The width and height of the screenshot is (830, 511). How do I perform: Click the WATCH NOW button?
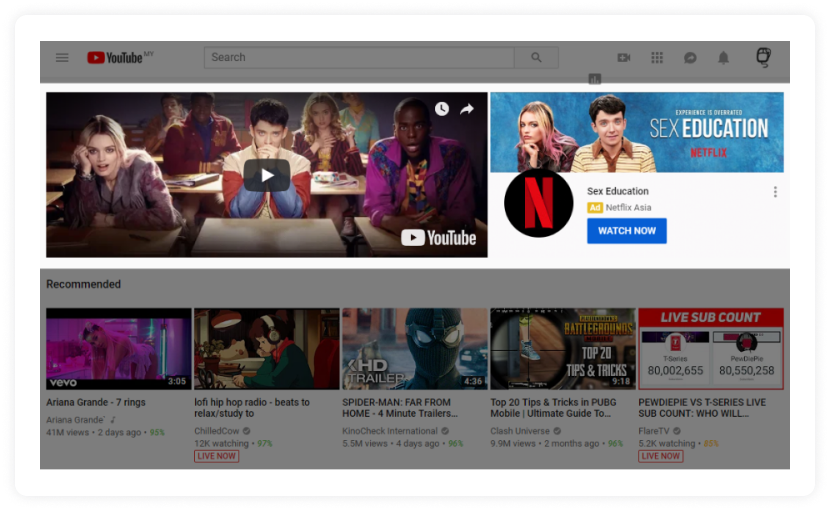point(627,231)
